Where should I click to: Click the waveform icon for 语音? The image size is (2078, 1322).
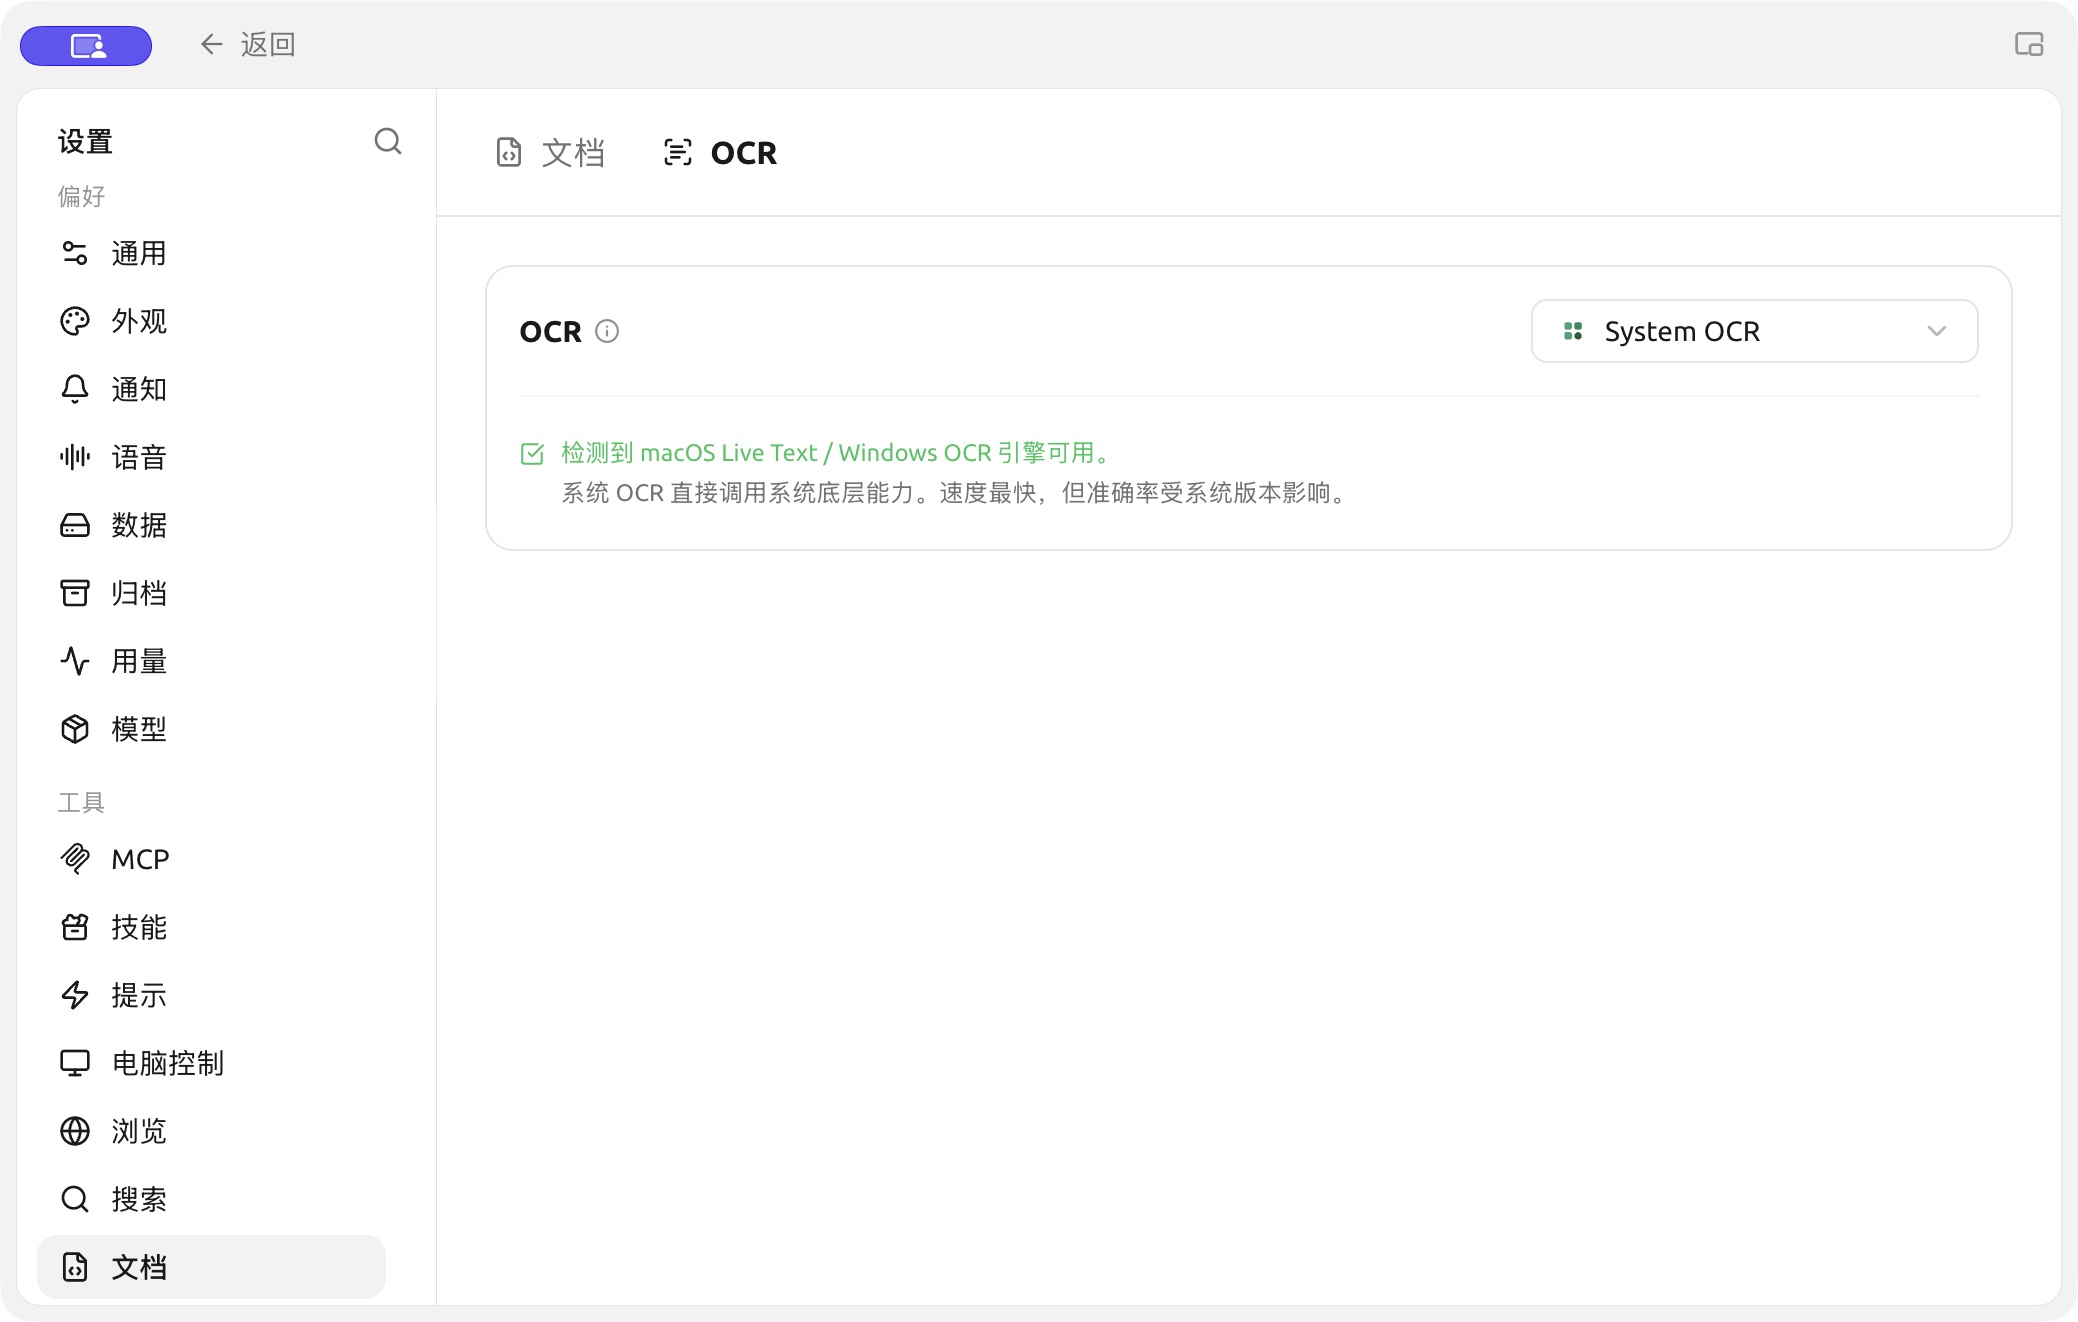point(75,457)
